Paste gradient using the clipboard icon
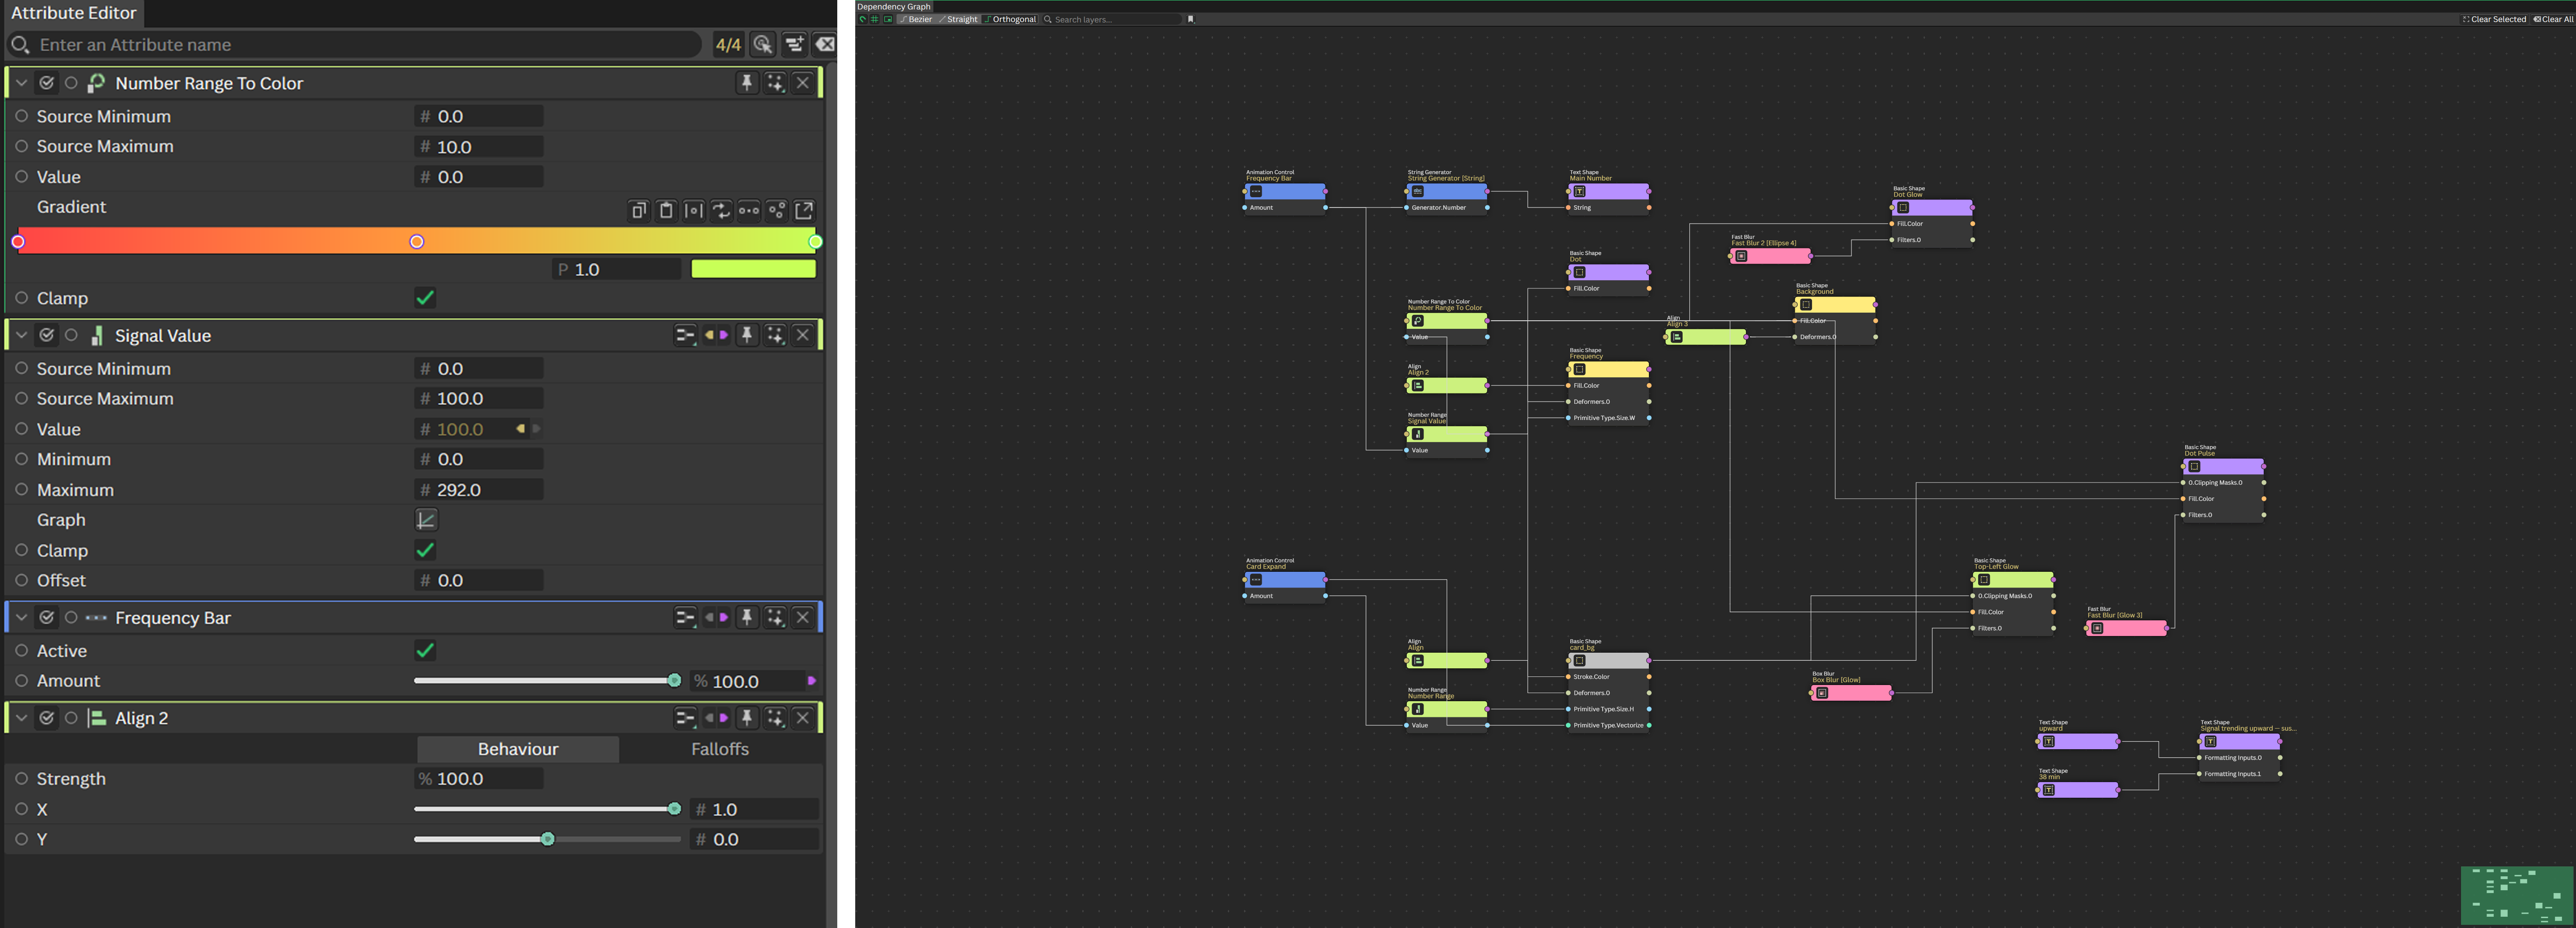 [666, 210]
